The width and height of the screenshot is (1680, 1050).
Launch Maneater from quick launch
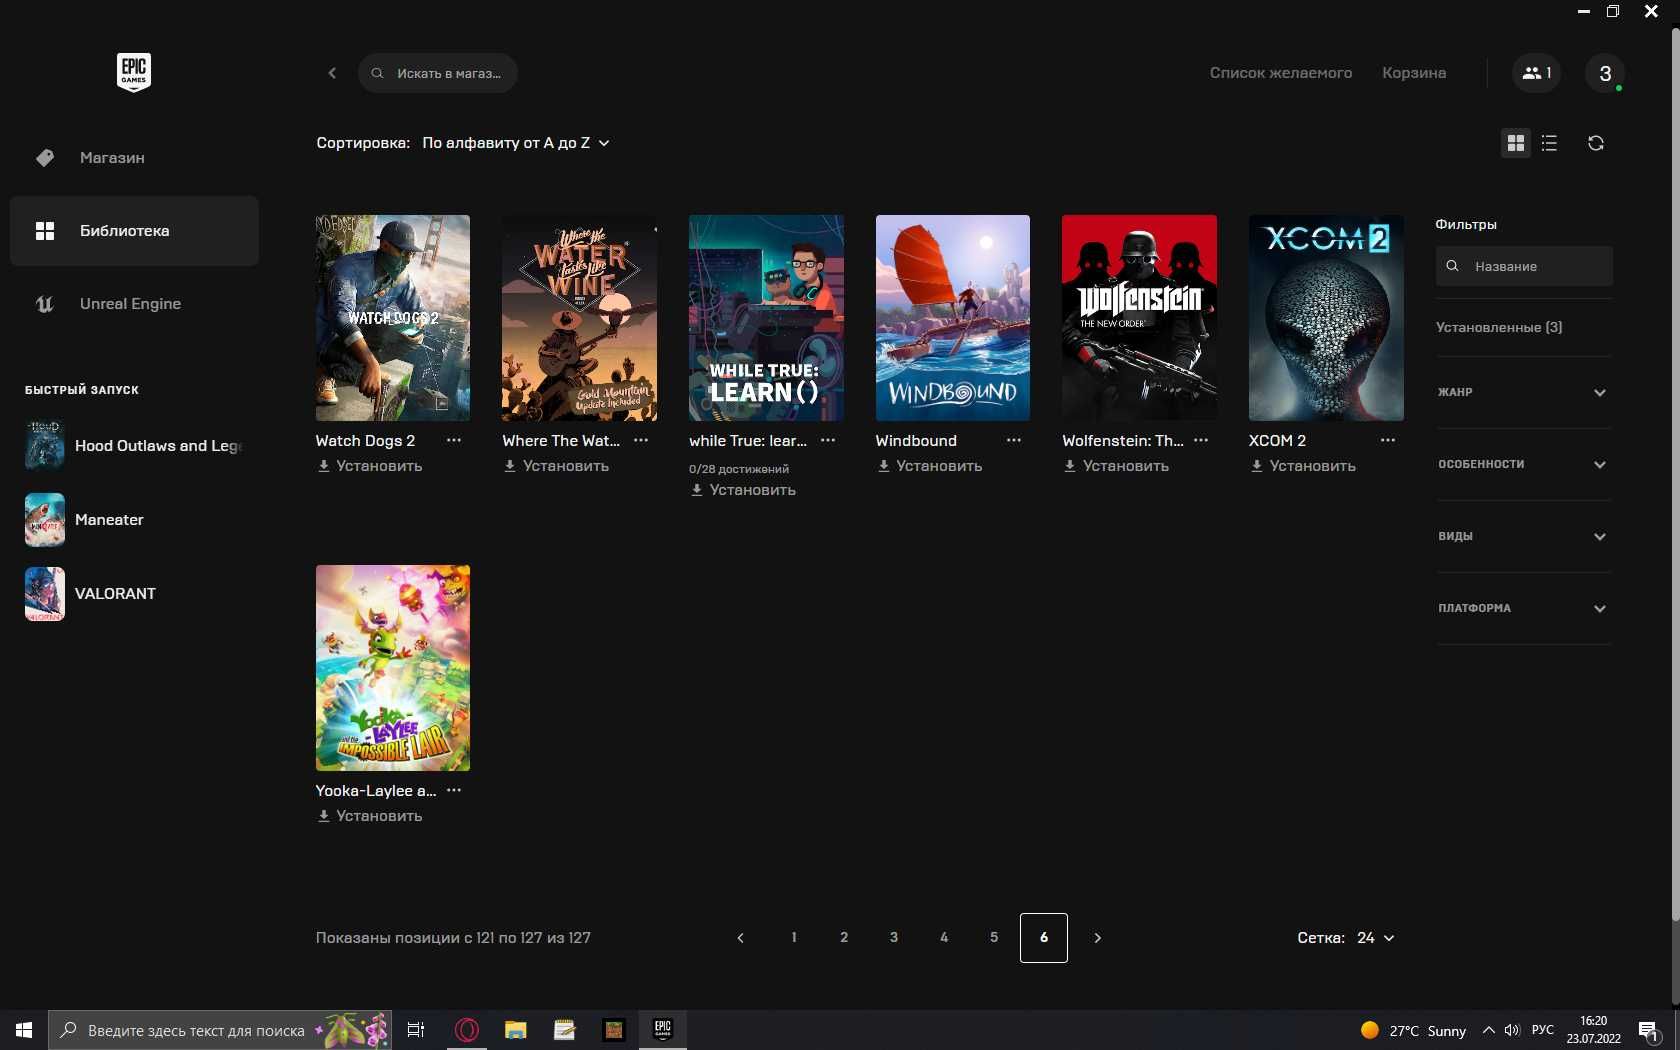[x=134, y=520]
